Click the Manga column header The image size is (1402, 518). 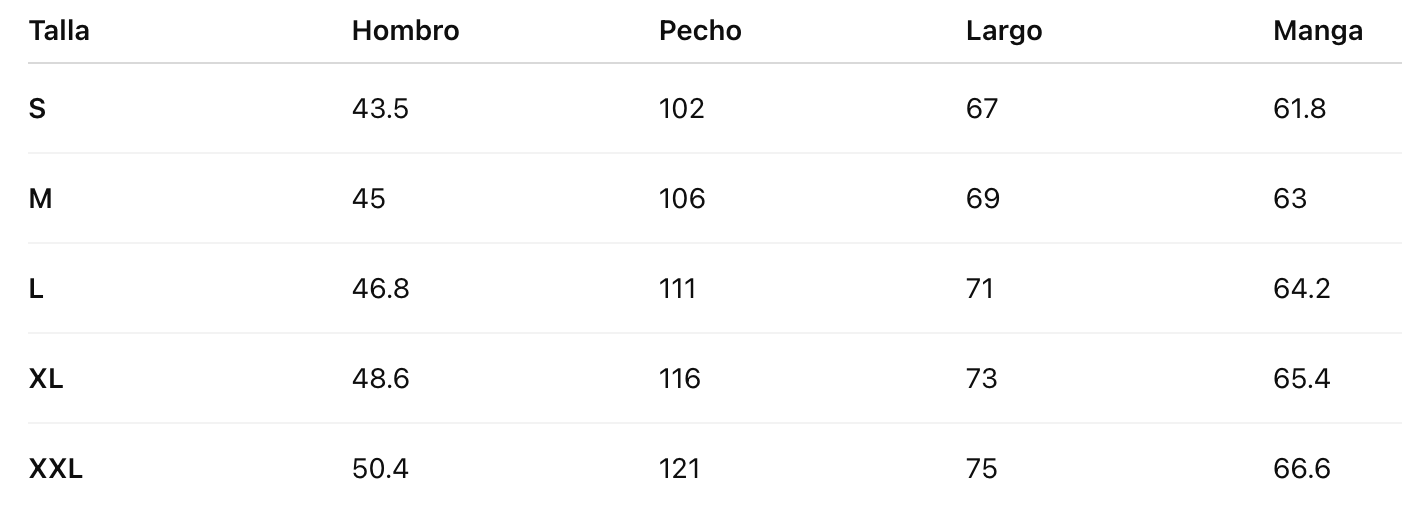click(1317, 31)
